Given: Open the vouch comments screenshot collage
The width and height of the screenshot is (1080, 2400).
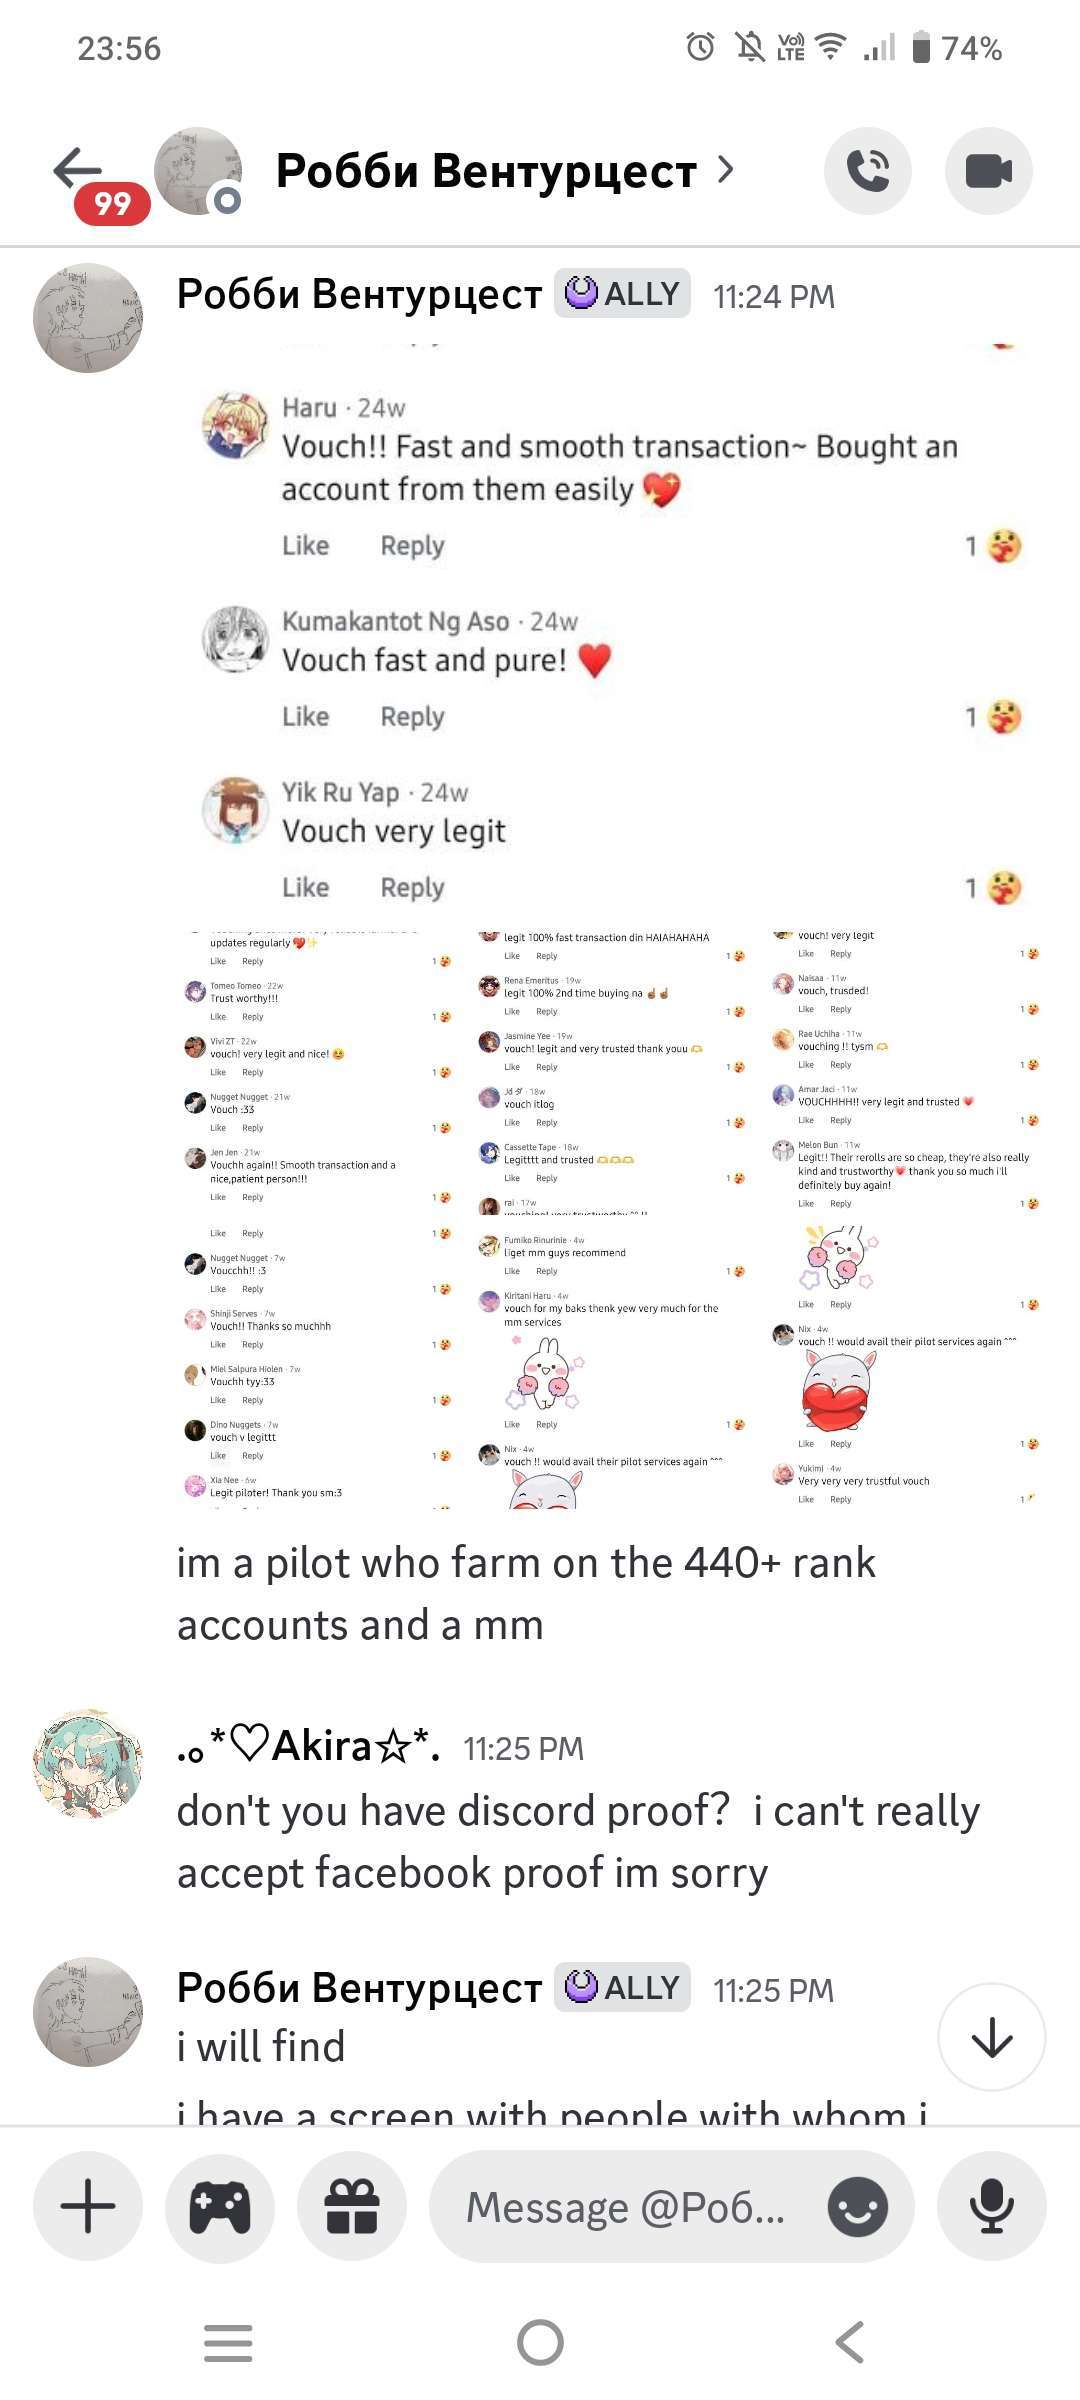Looking at the screenshot, I should click(609, 1217).
